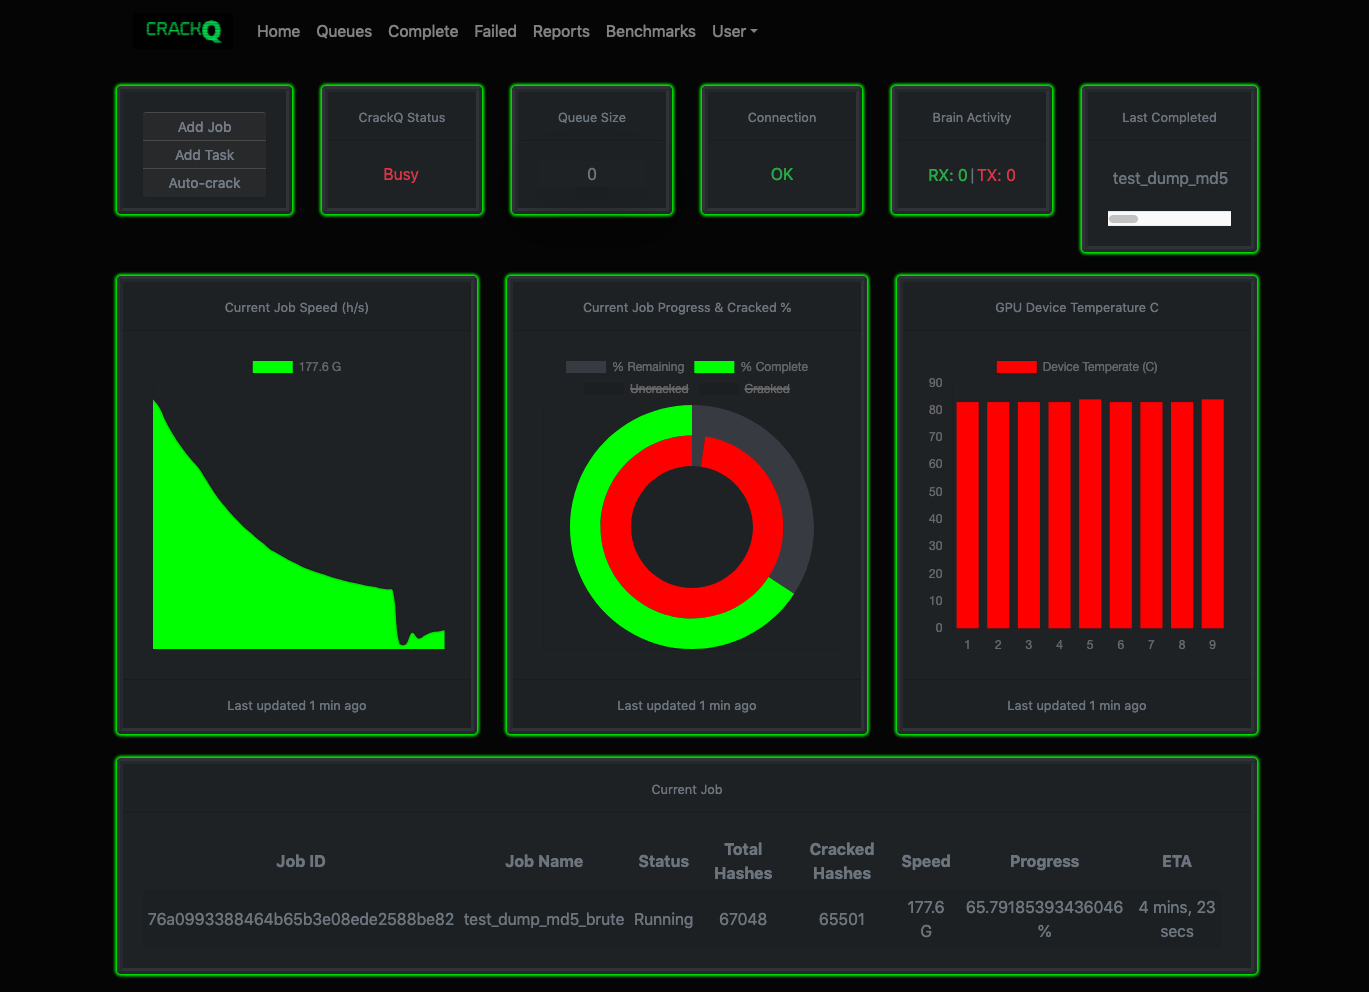The width and height of the screenshot is (1369, 992).
Task: Select the test_dump_md5_brute job row
Action: (x=544, y=919)
